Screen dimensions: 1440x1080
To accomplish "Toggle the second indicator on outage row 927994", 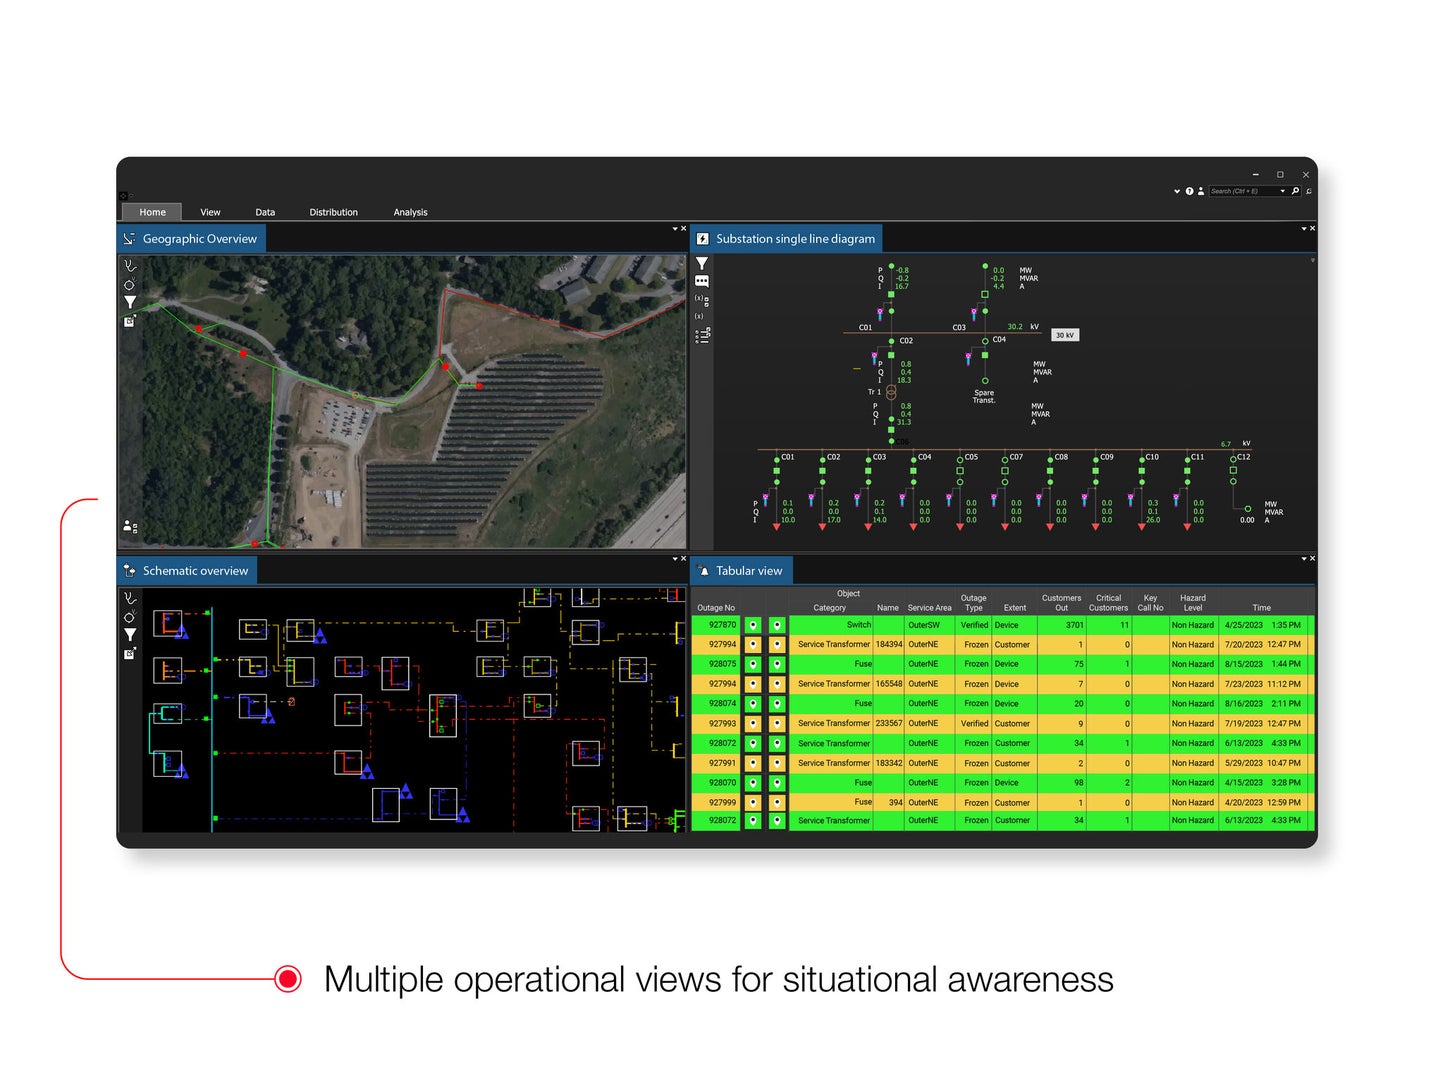I will (x=777, y=644).
